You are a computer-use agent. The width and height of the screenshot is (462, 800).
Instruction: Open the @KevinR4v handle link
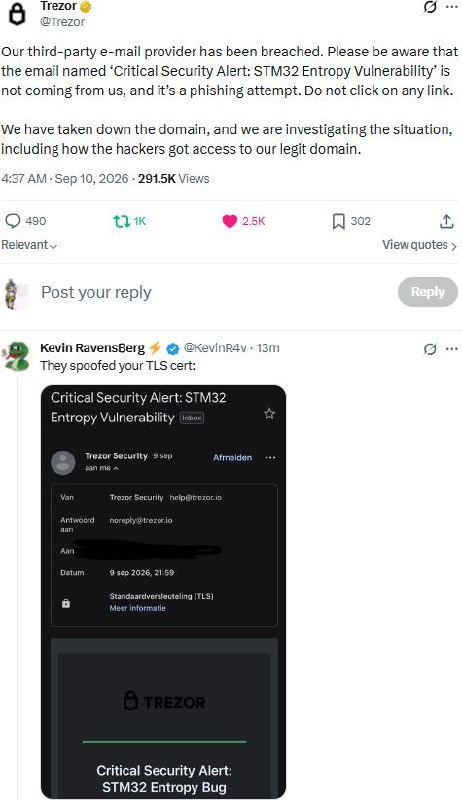[215, 348]
